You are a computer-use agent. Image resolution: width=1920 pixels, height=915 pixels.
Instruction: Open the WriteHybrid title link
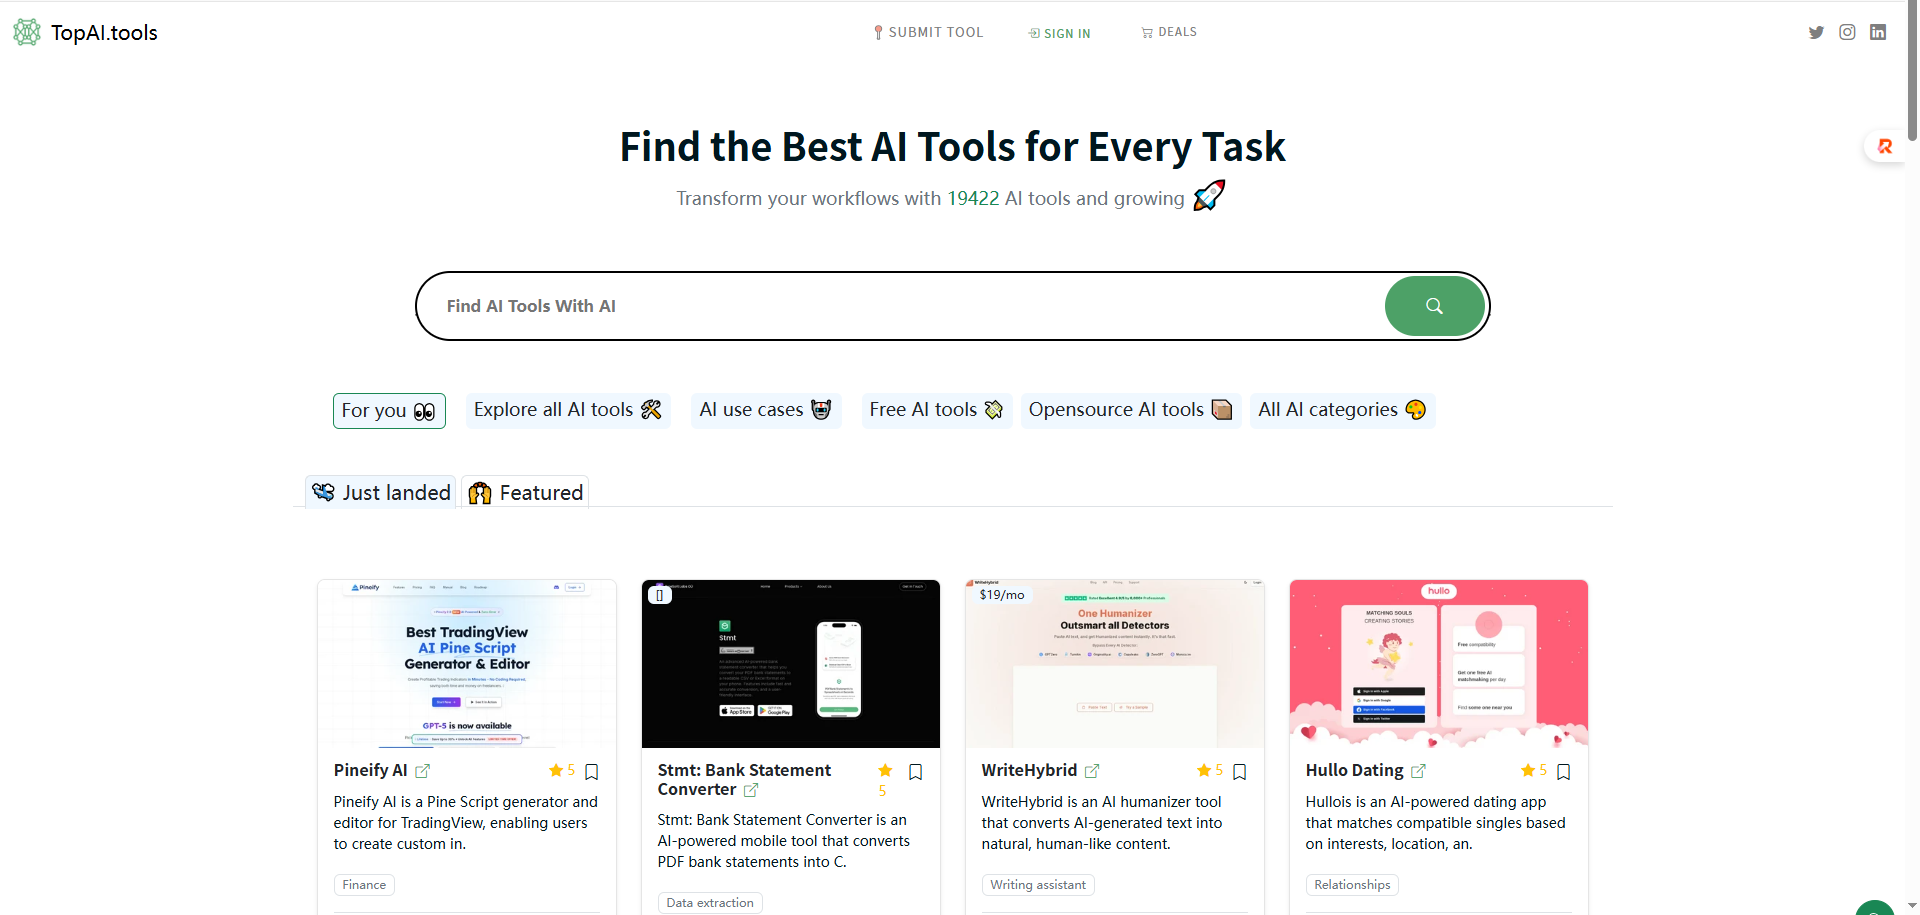(x=1029, y=770)
